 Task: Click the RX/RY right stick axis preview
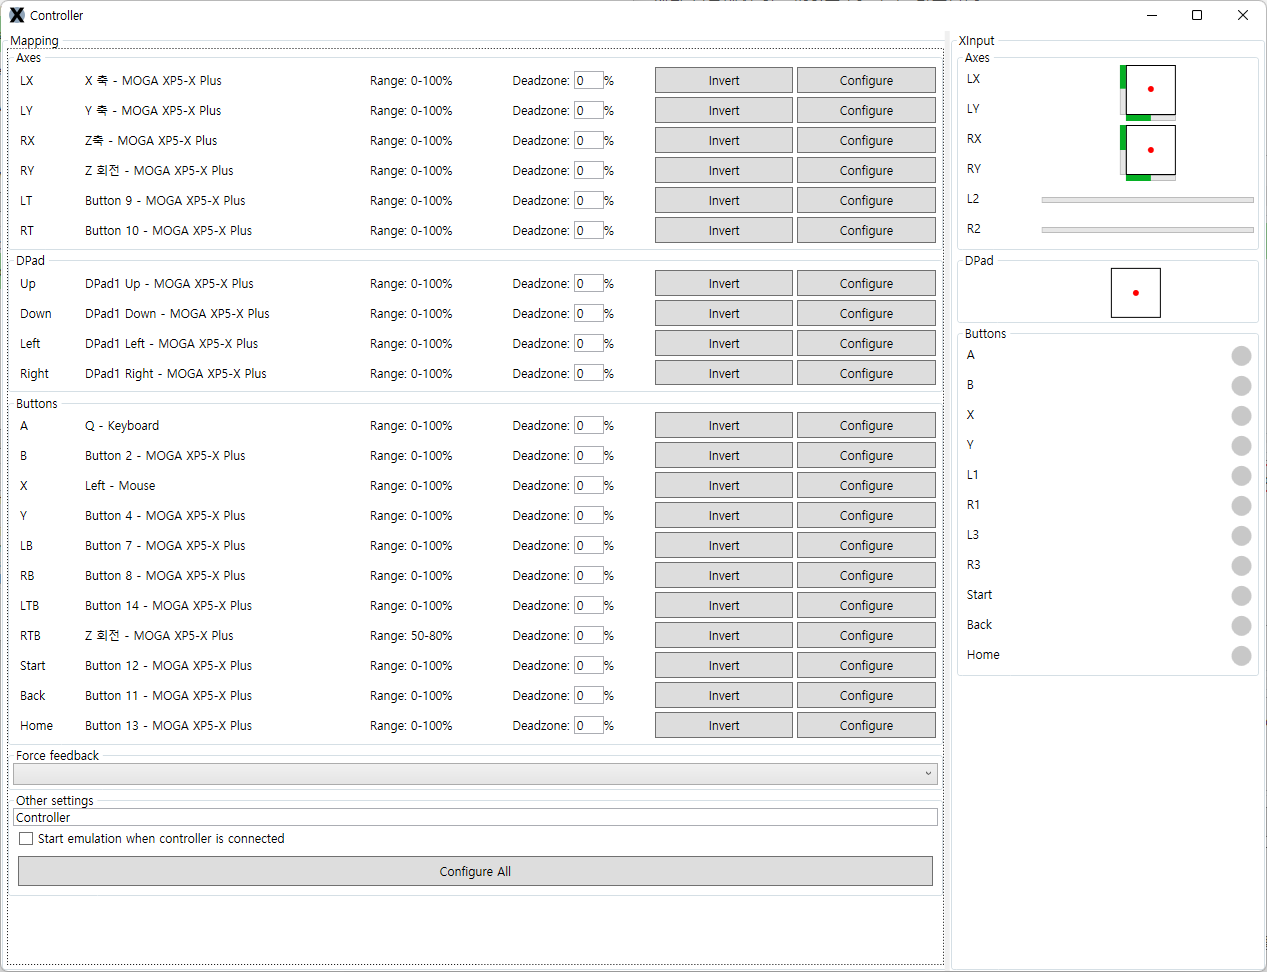[x=1148, y=152]
